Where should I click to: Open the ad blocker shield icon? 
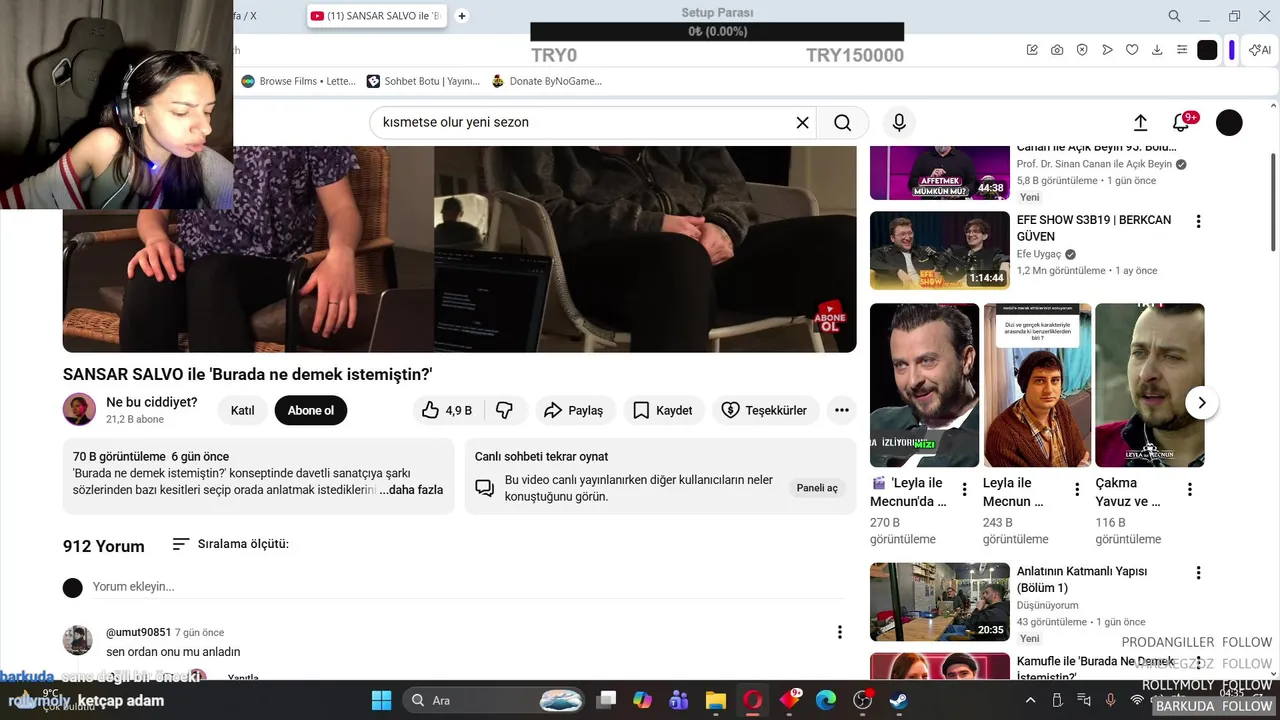tap(1082, 50)
